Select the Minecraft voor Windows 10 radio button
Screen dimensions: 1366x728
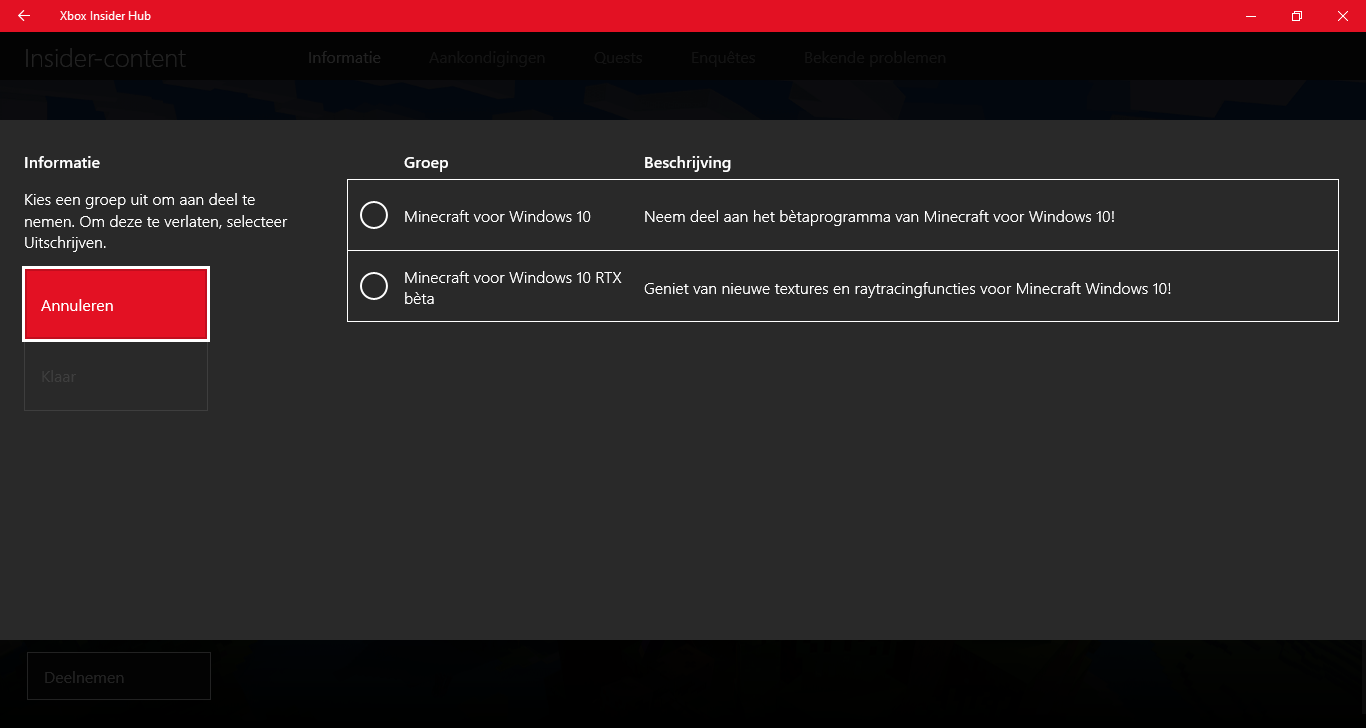click(x=374, y=215)
